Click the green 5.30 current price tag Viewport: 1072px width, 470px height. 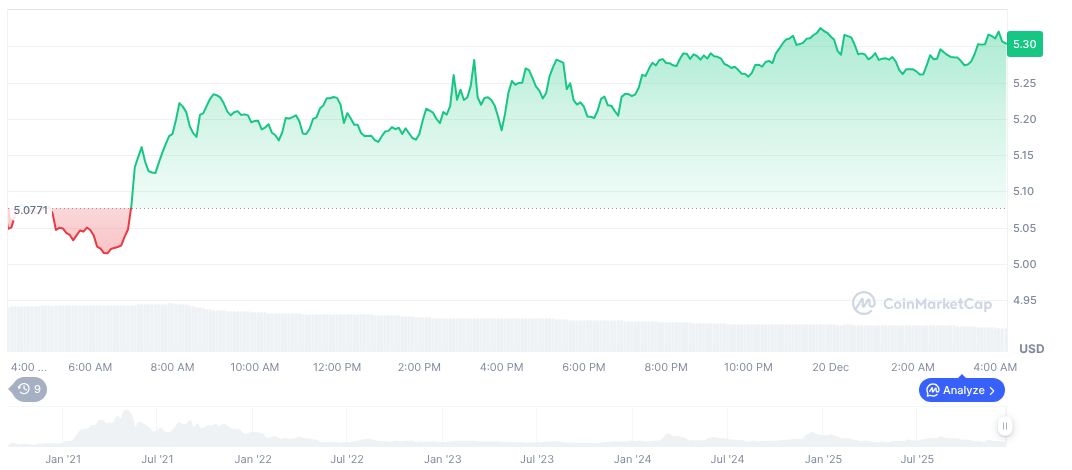coord(1023,44)
